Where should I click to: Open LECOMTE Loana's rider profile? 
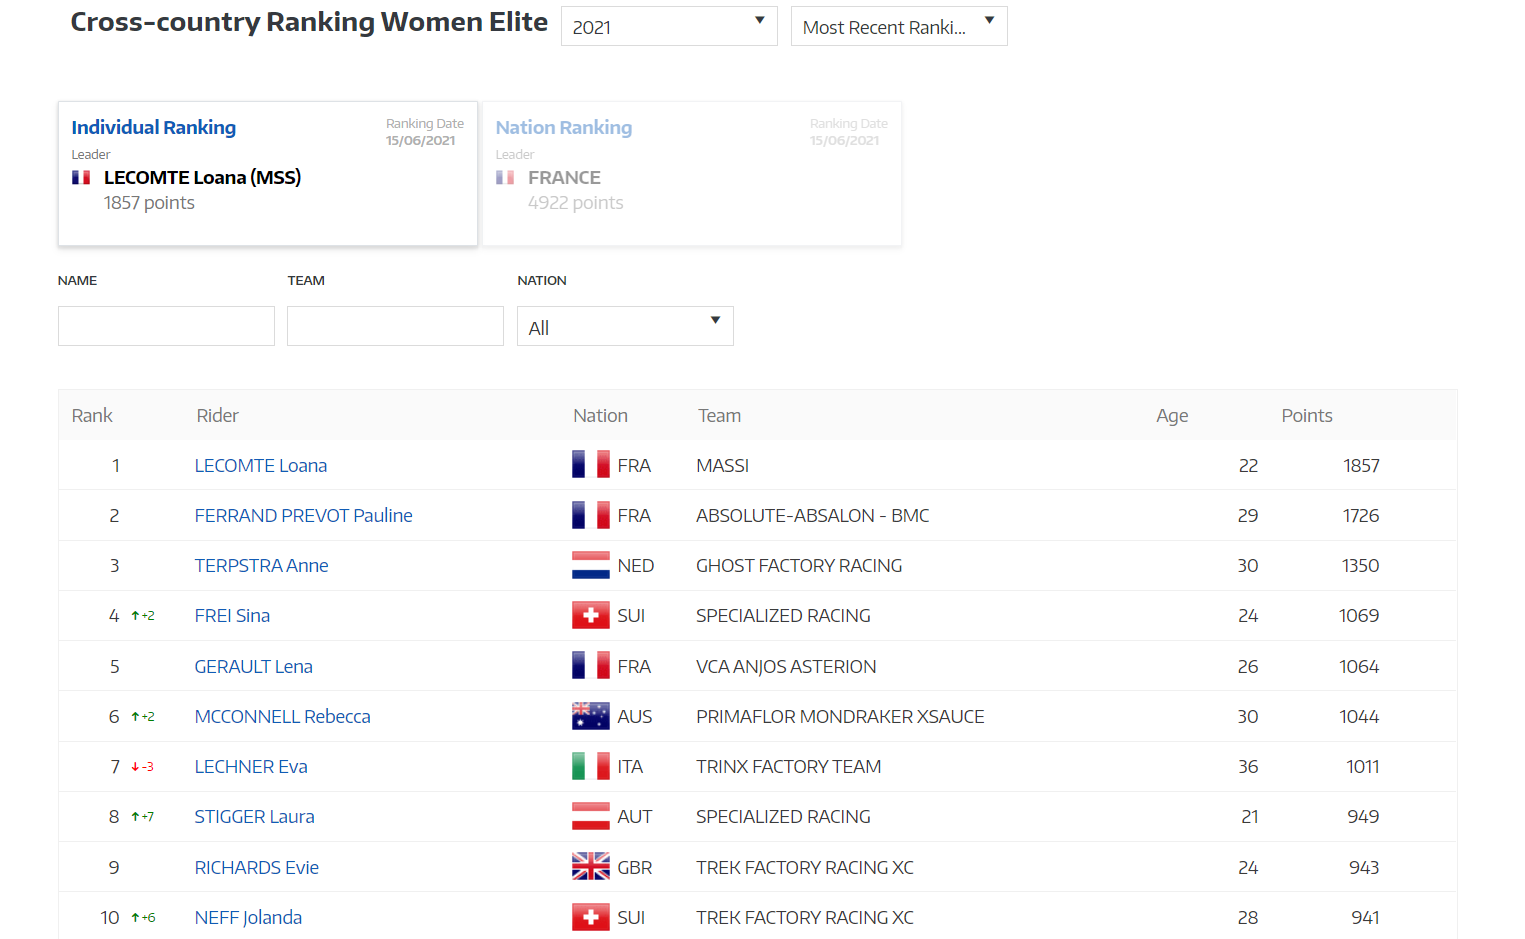261,465
